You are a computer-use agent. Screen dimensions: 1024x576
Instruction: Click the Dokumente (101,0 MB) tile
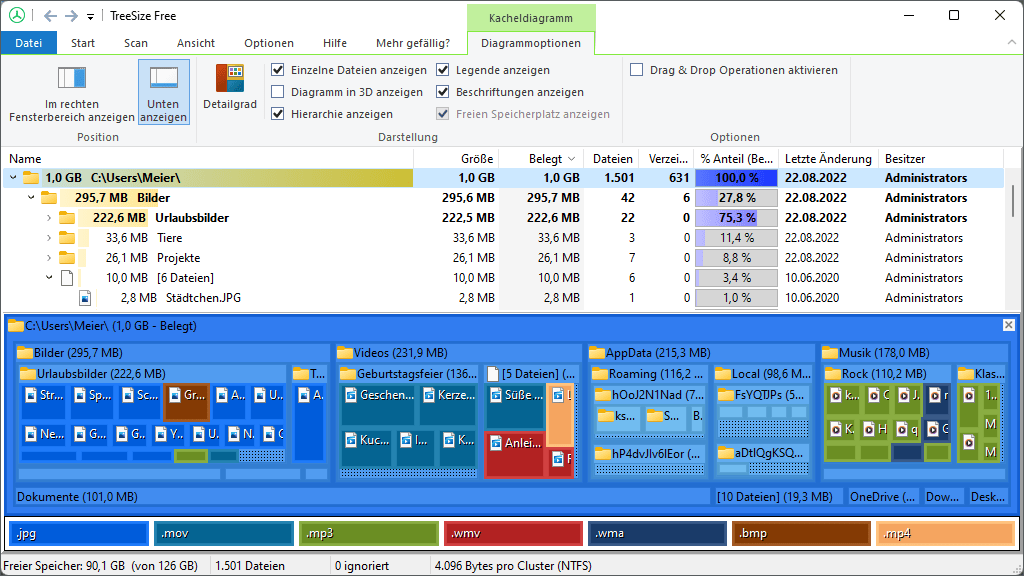coord(362,496)
